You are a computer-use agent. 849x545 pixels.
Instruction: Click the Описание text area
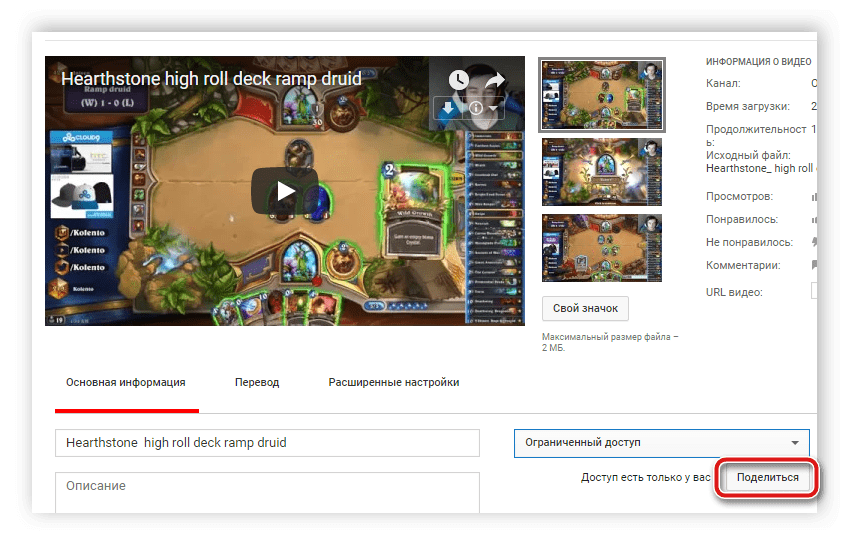click(x=267, y=492)
